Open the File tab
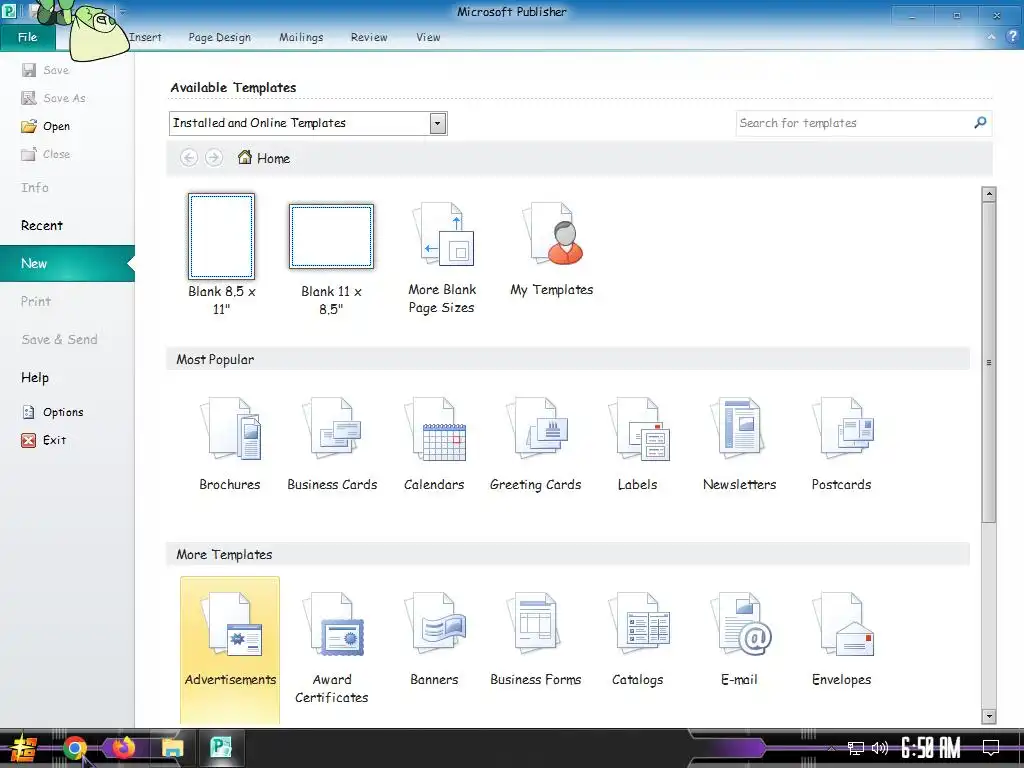 pos(27,37)
